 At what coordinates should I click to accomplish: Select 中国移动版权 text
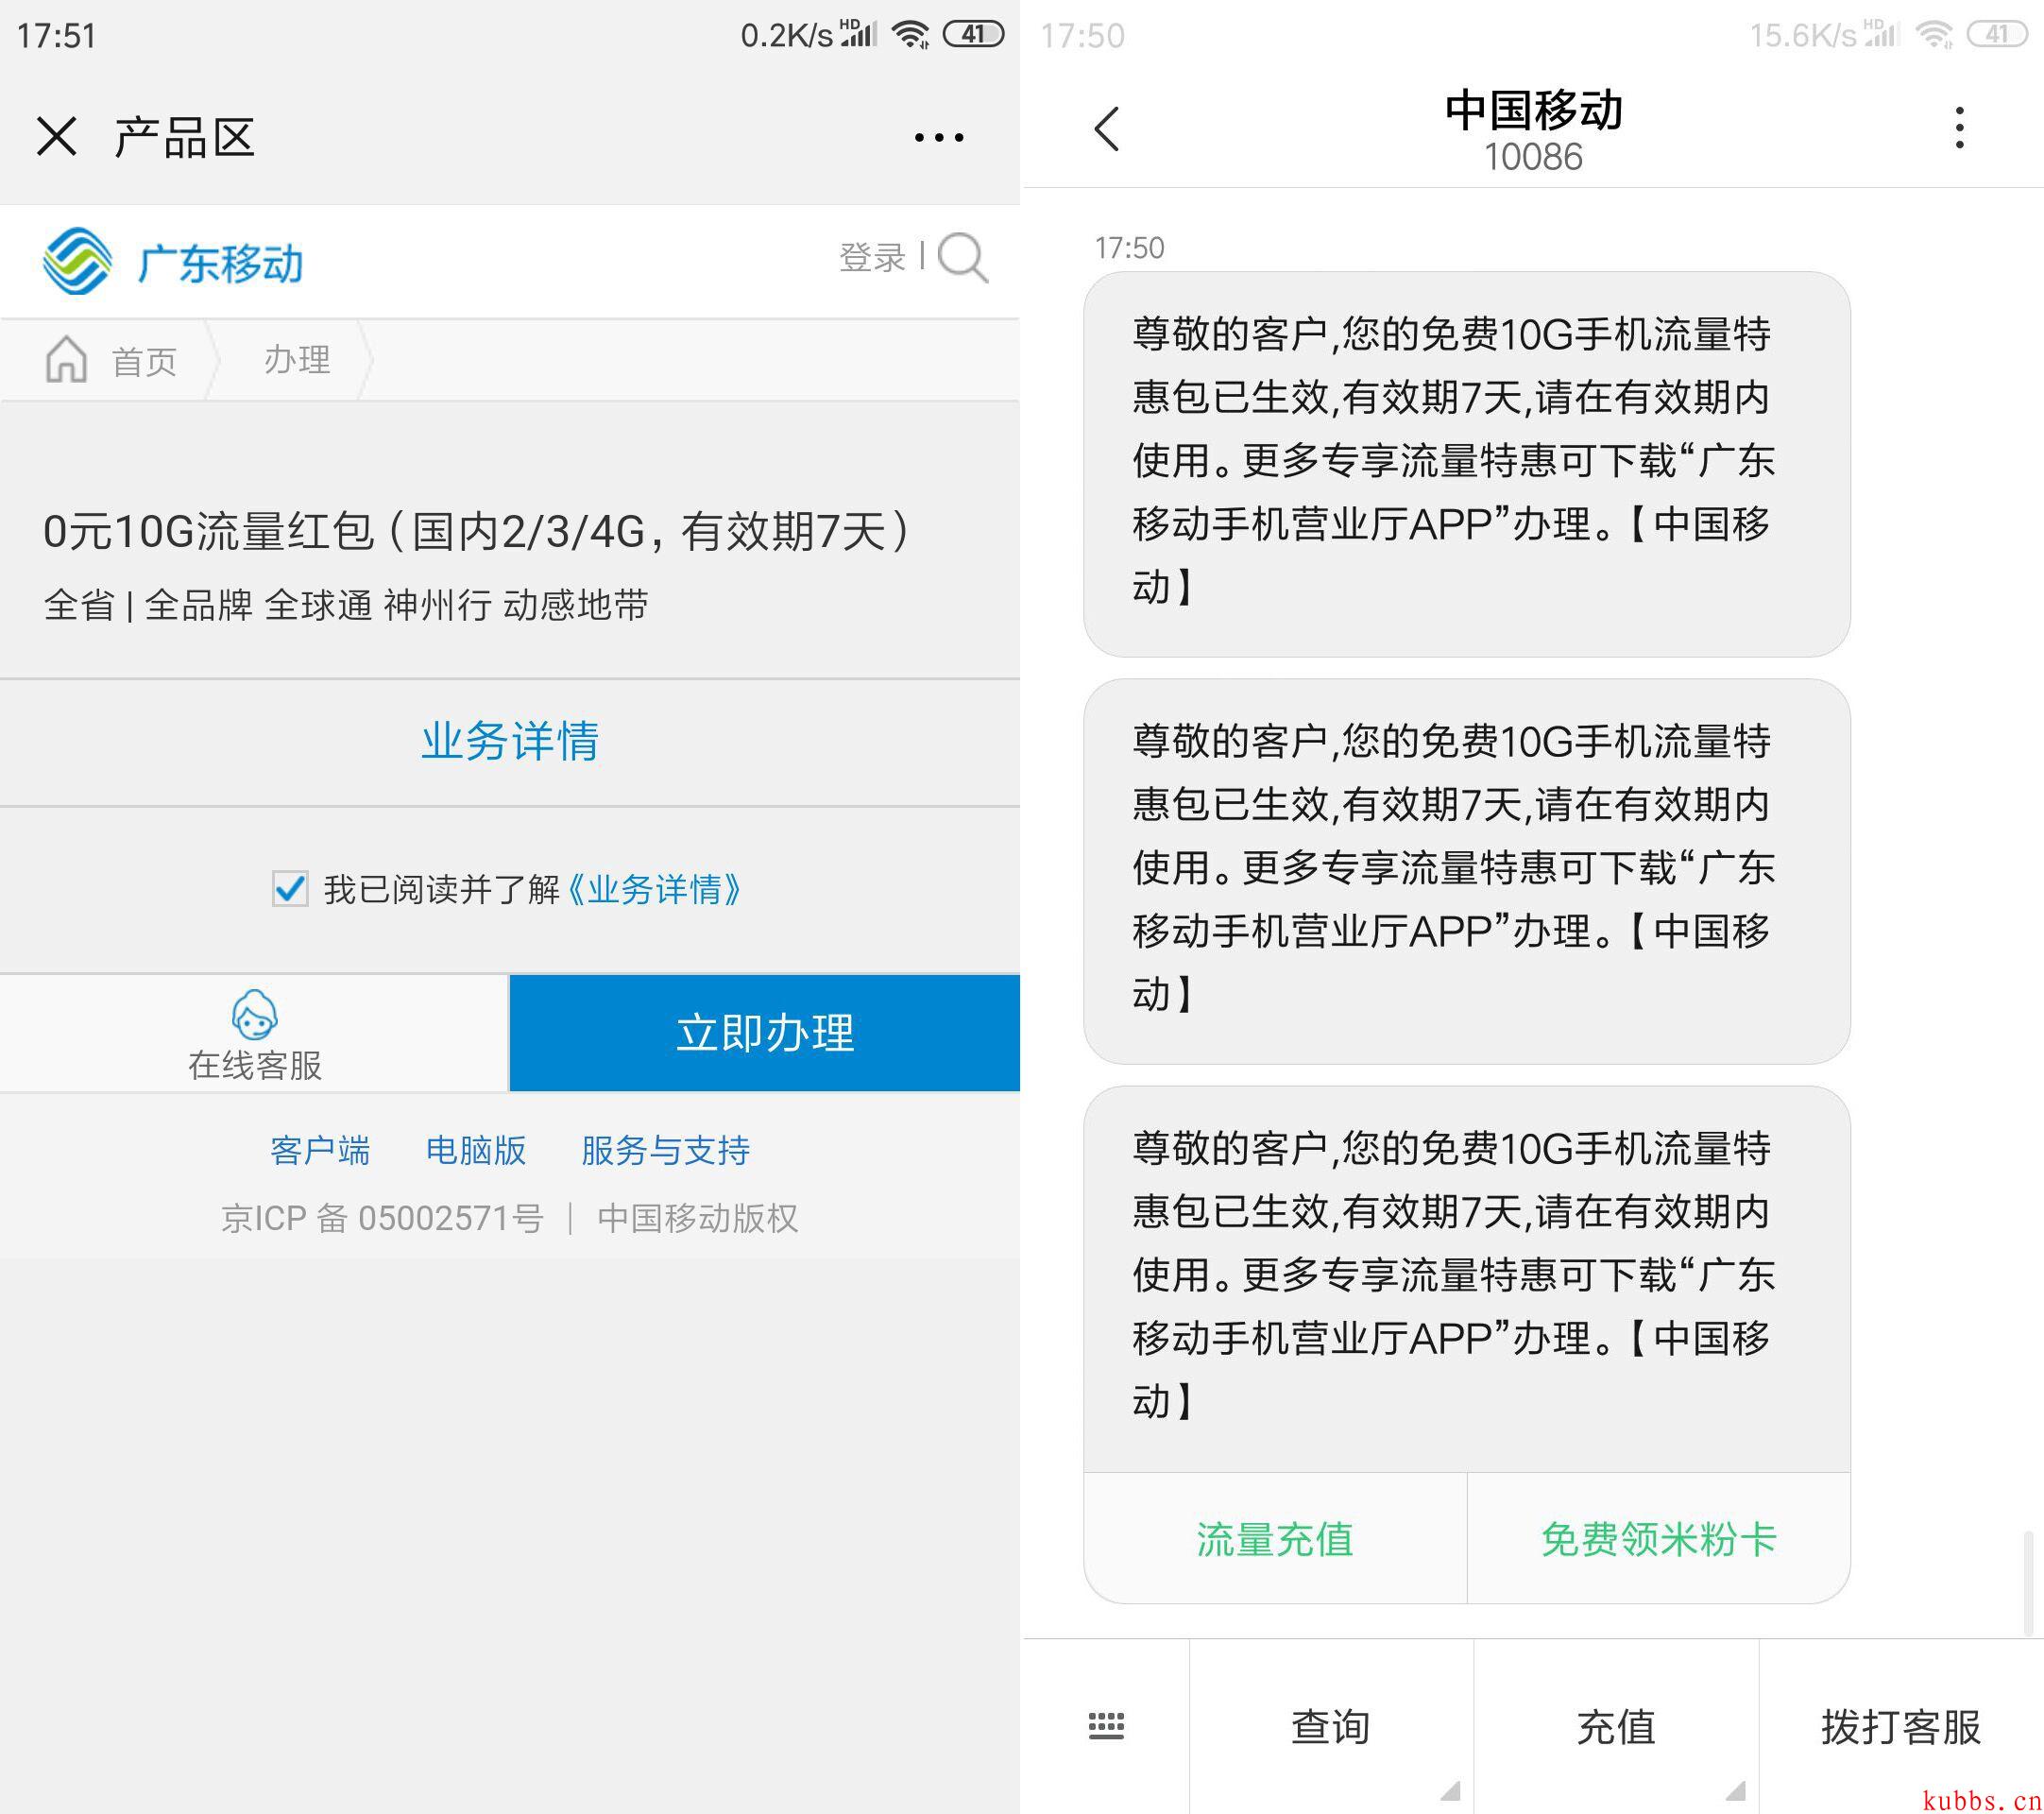(698, 1218)
